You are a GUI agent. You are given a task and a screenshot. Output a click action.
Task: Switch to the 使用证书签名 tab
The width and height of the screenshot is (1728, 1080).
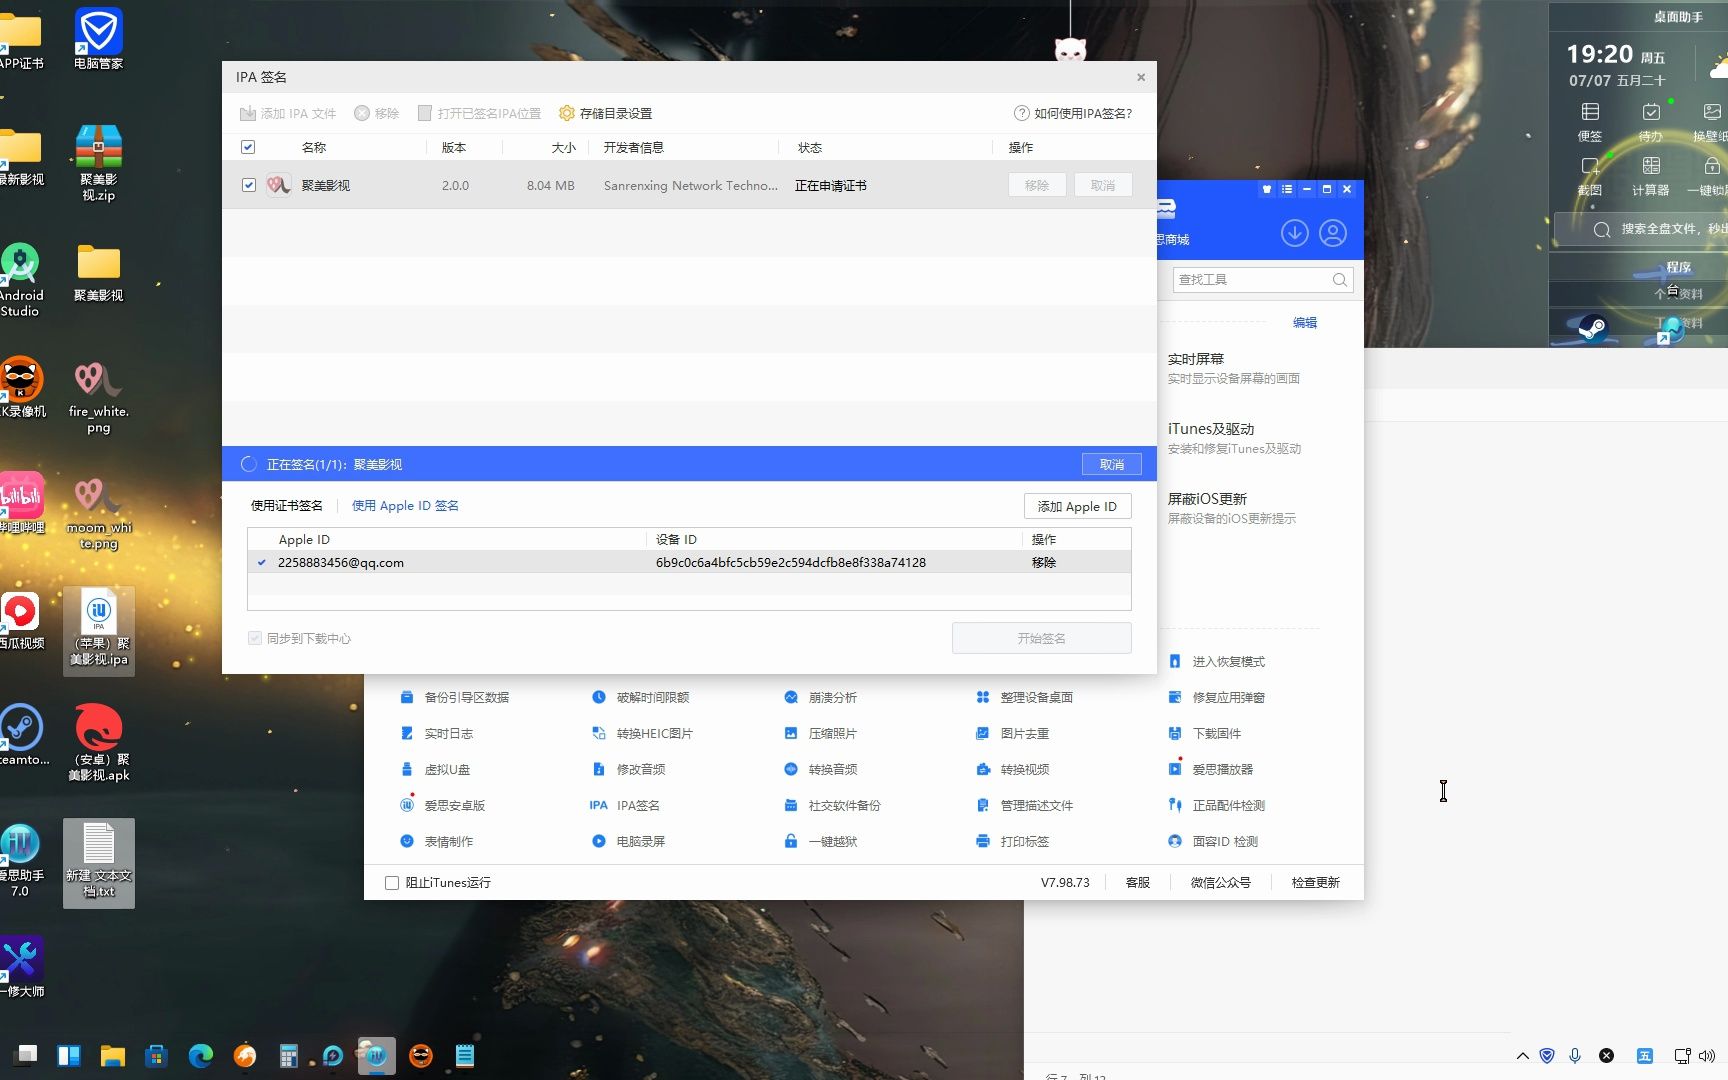tap(287, 506)
